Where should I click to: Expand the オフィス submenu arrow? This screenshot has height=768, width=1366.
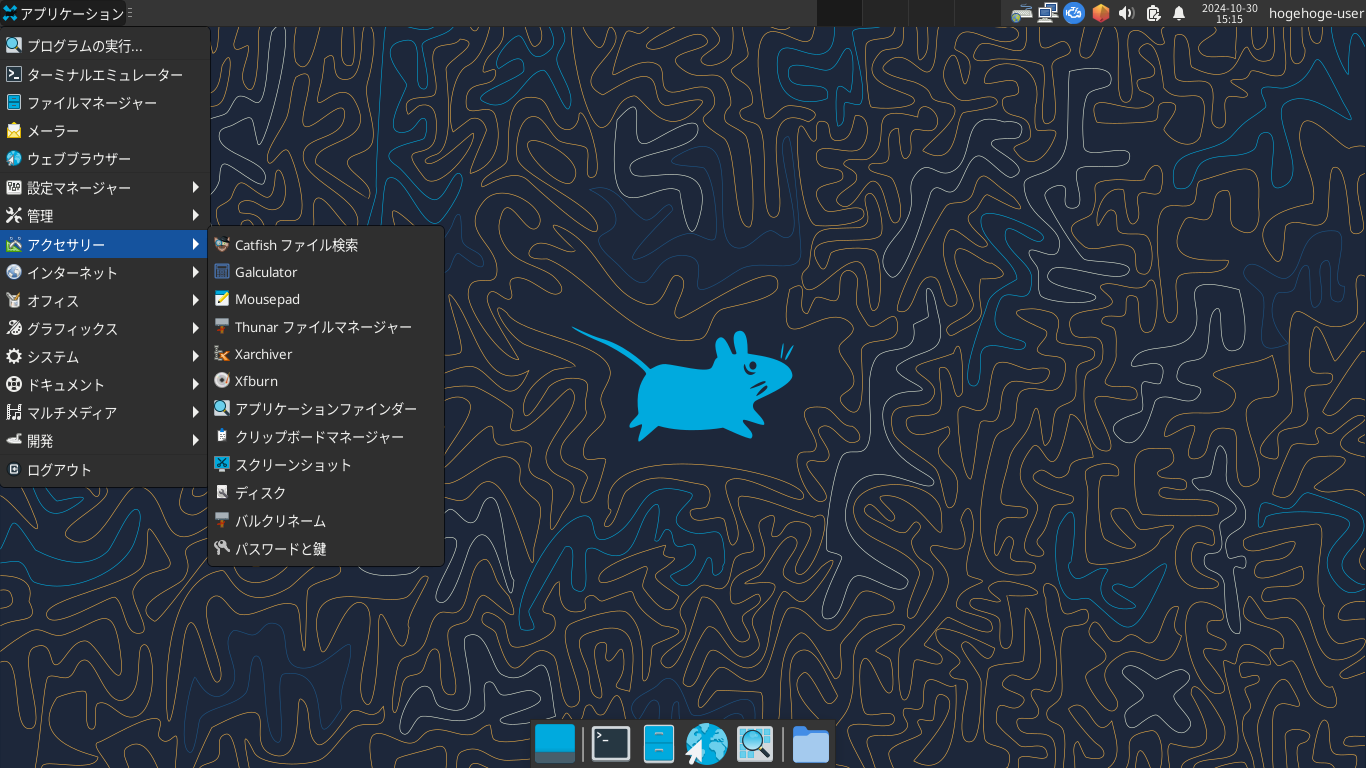tap(196, 300)
